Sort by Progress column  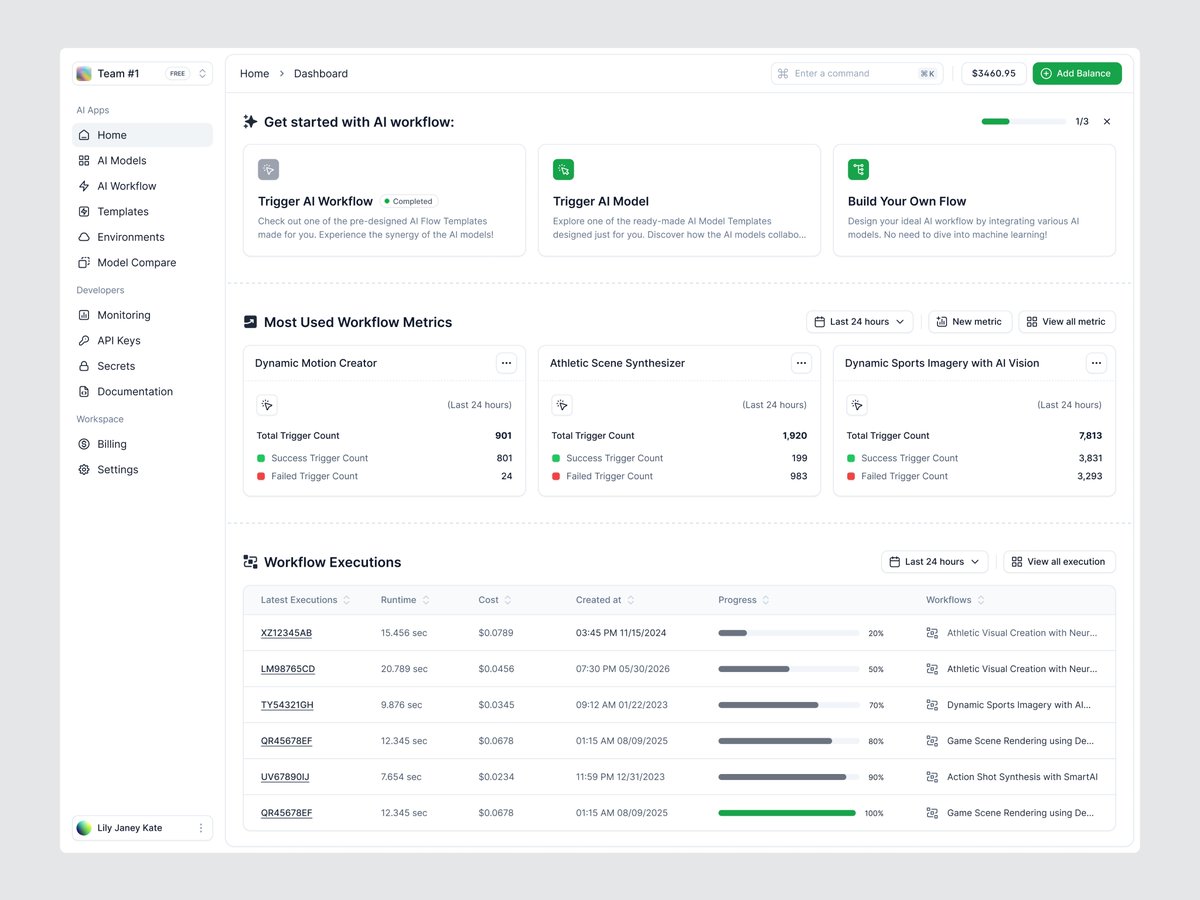click(x=744, y=600)
